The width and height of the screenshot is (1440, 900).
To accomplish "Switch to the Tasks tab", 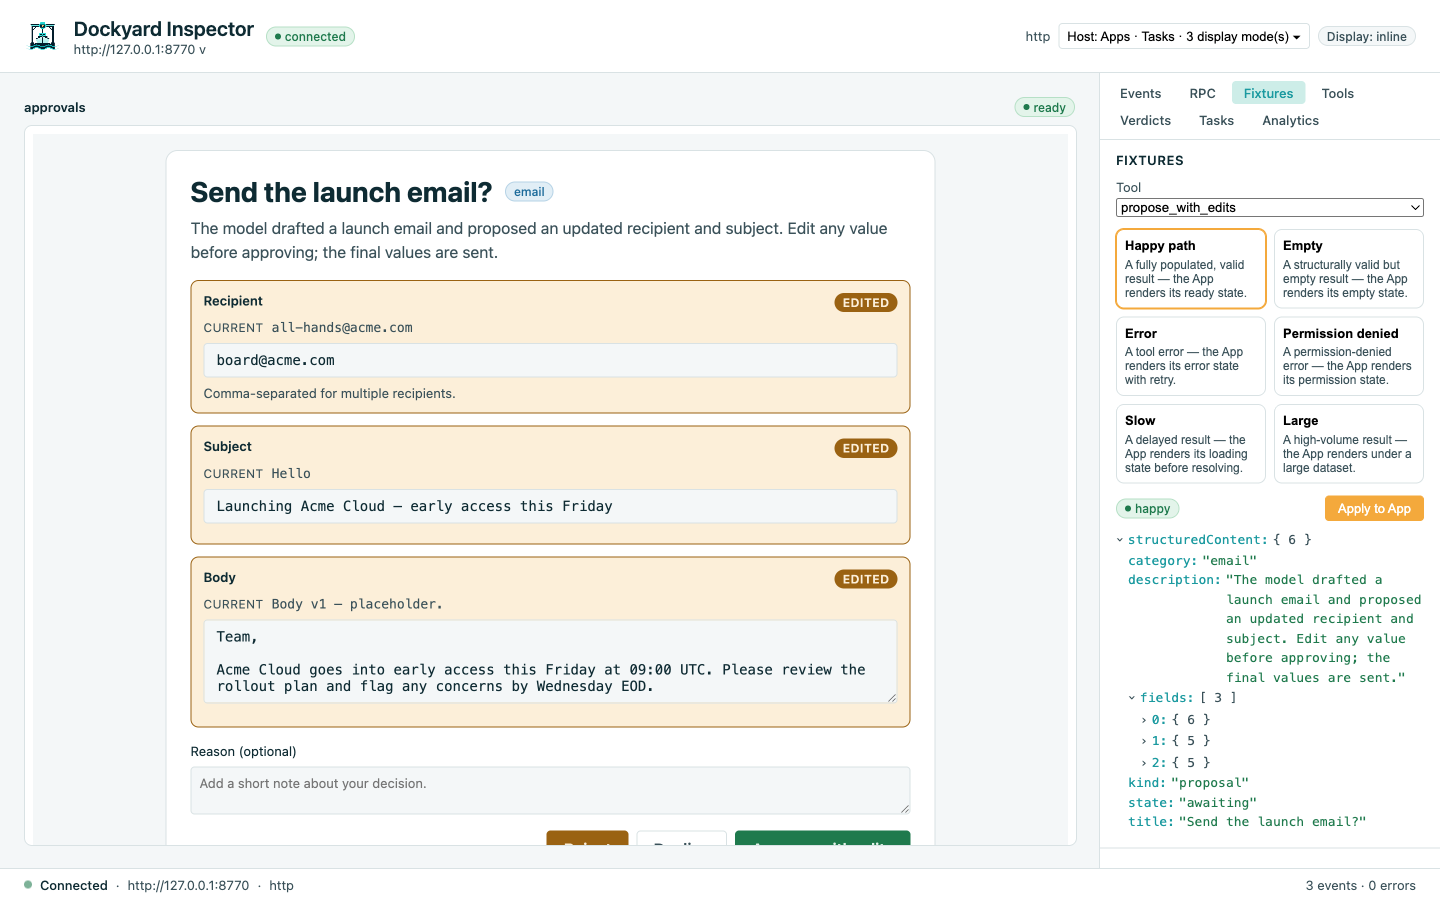I will click(x=1216, y=121).
